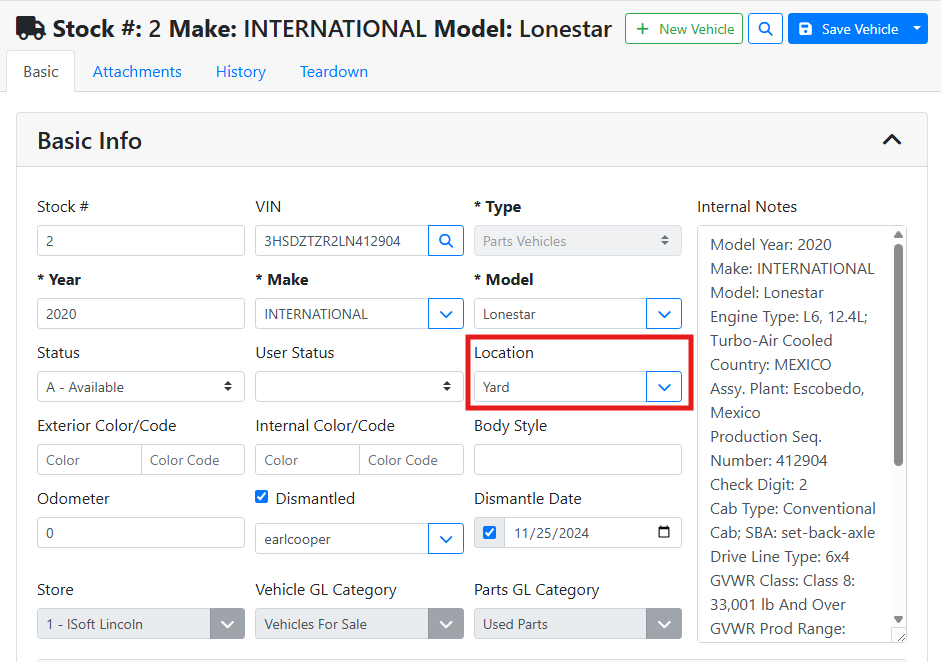Screen dimensions: 941x662
Task: Uncheck the Dismantled checkbox
Action: point(262,498)
